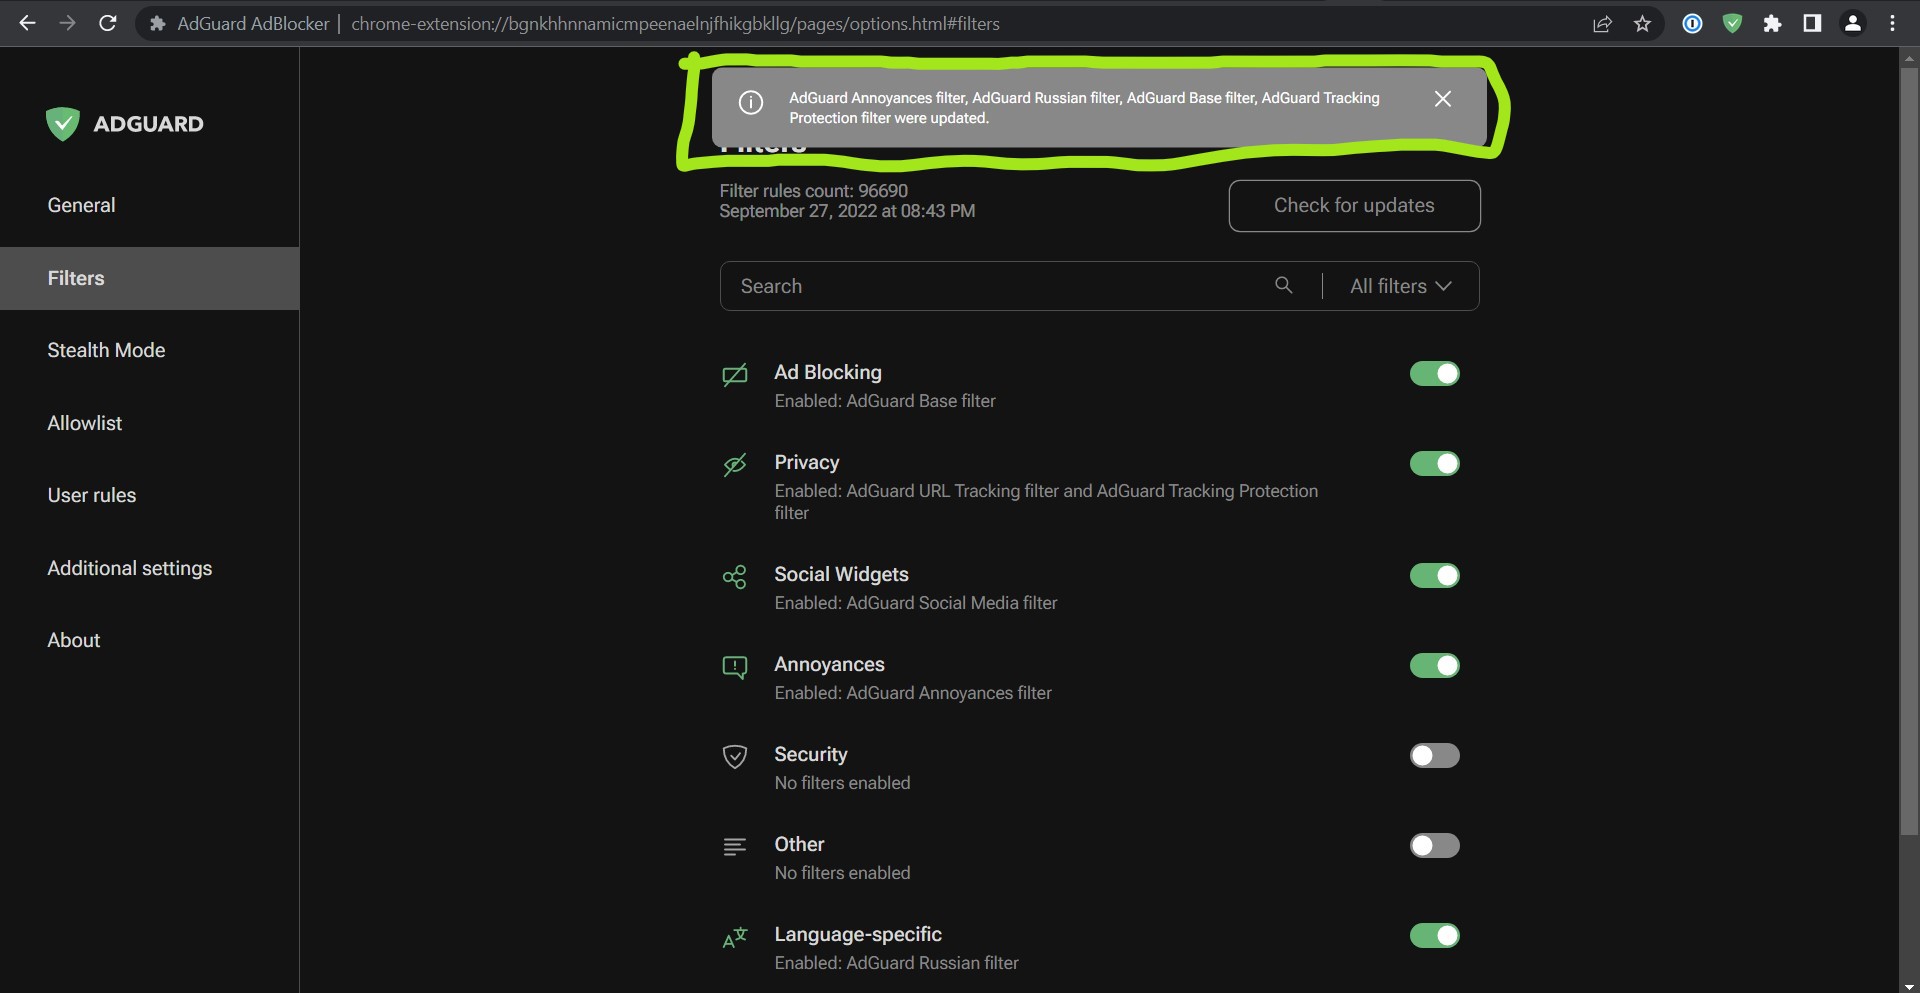Turn on the Other filters toggle
Image resolution: width=1920 pixels, height=993 pixels.
click(x=1434, y=845)
